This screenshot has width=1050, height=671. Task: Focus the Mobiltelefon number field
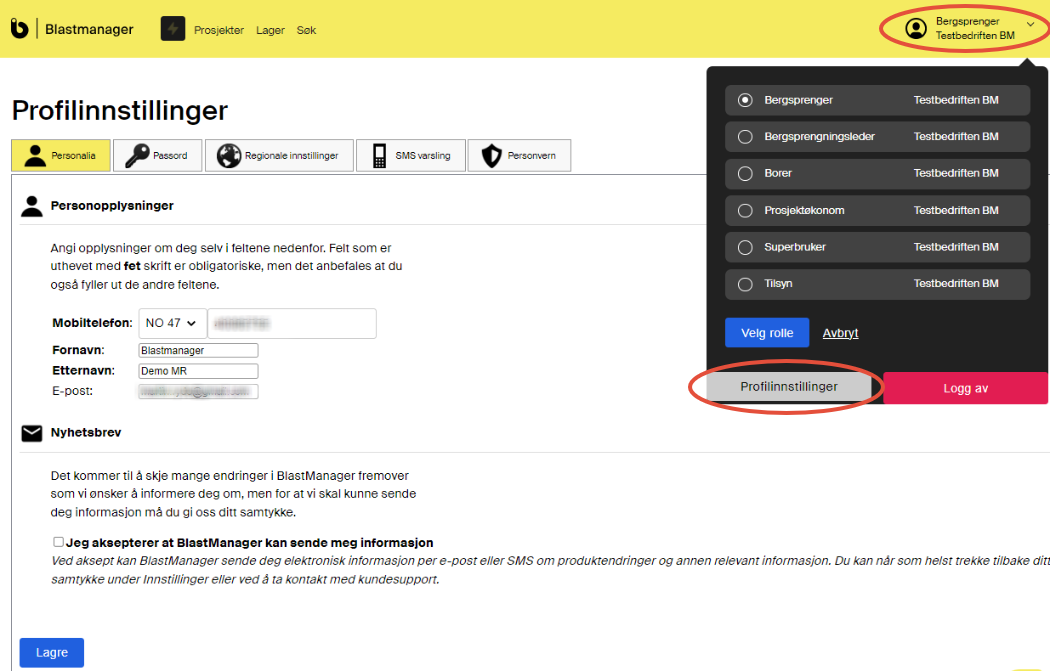tap(292, 323)
